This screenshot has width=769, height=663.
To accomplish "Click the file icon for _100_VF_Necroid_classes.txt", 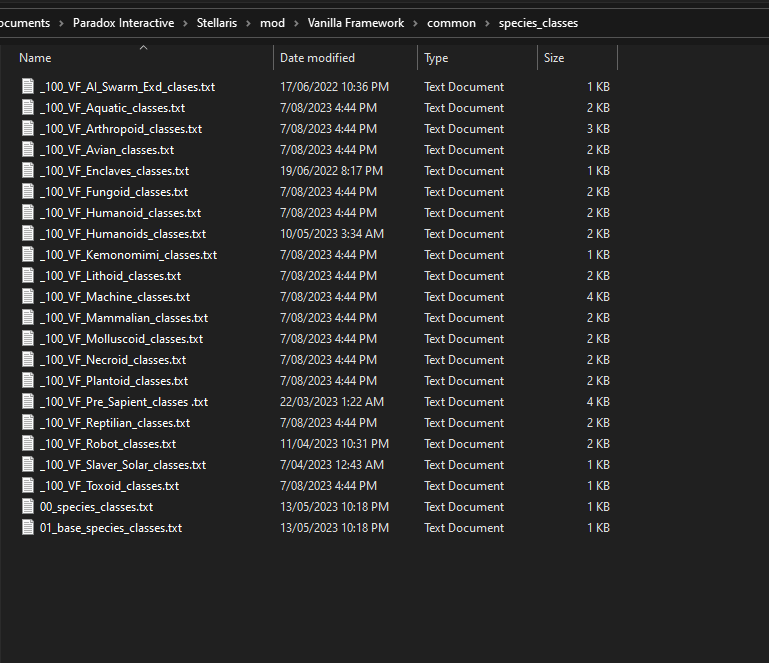I will pos(28,359).
